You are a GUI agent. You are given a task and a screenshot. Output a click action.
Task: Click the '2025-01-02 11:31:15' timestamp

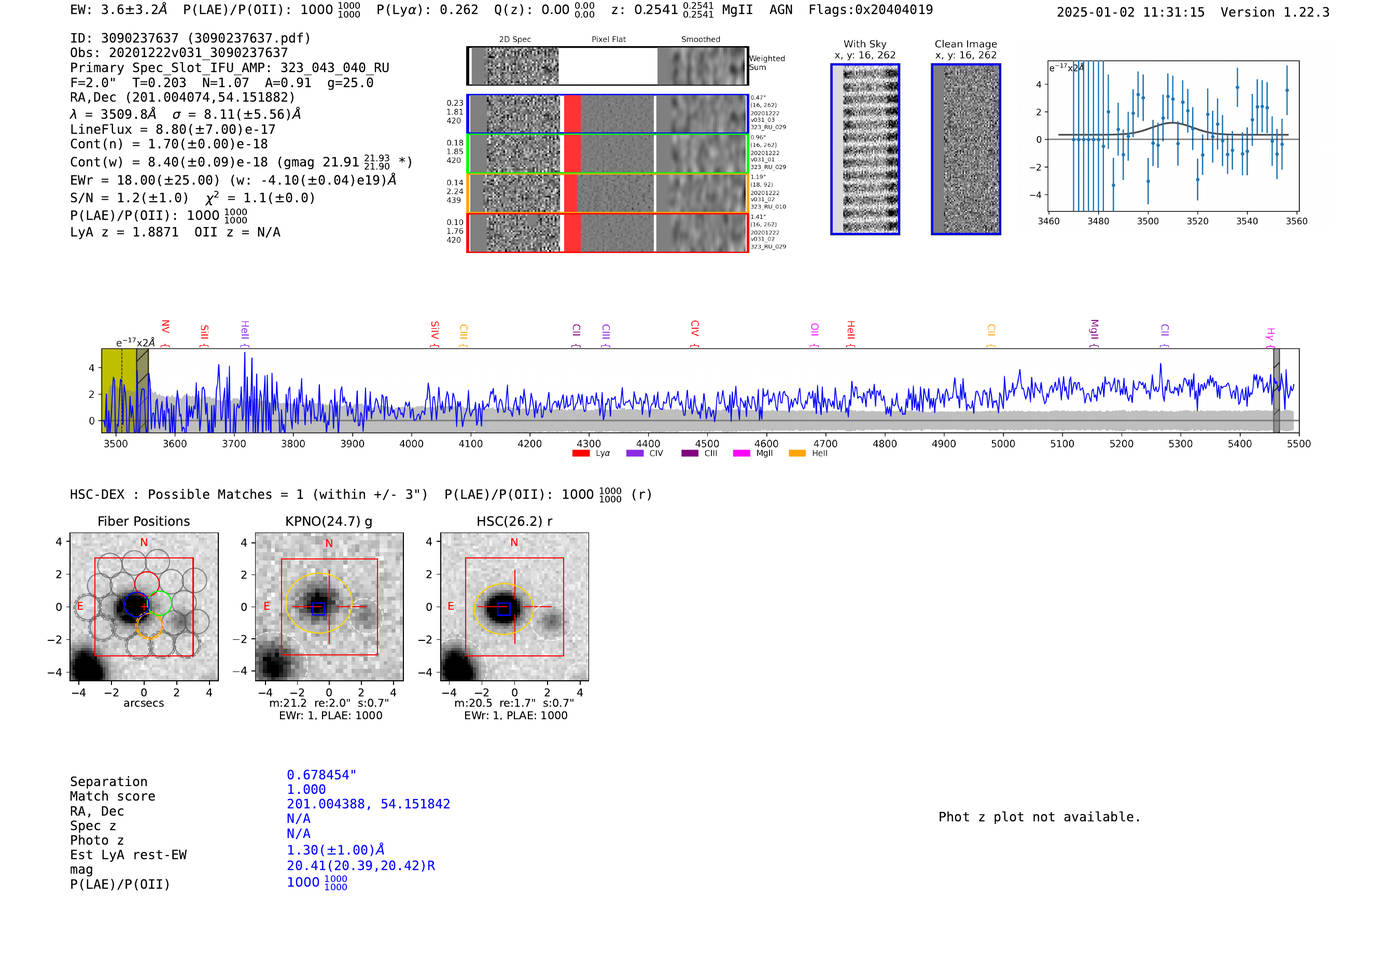[x=1131, y=12]
